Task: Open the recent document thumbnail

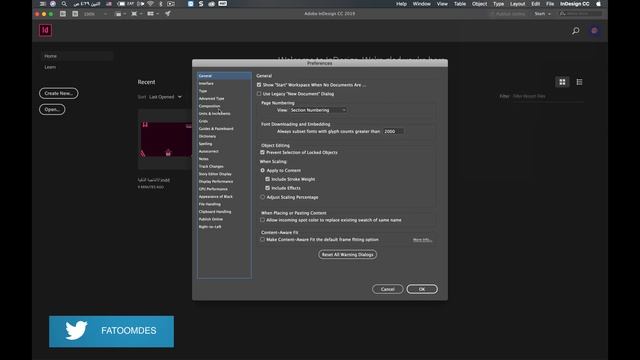Action: click(x=165, y=139)
